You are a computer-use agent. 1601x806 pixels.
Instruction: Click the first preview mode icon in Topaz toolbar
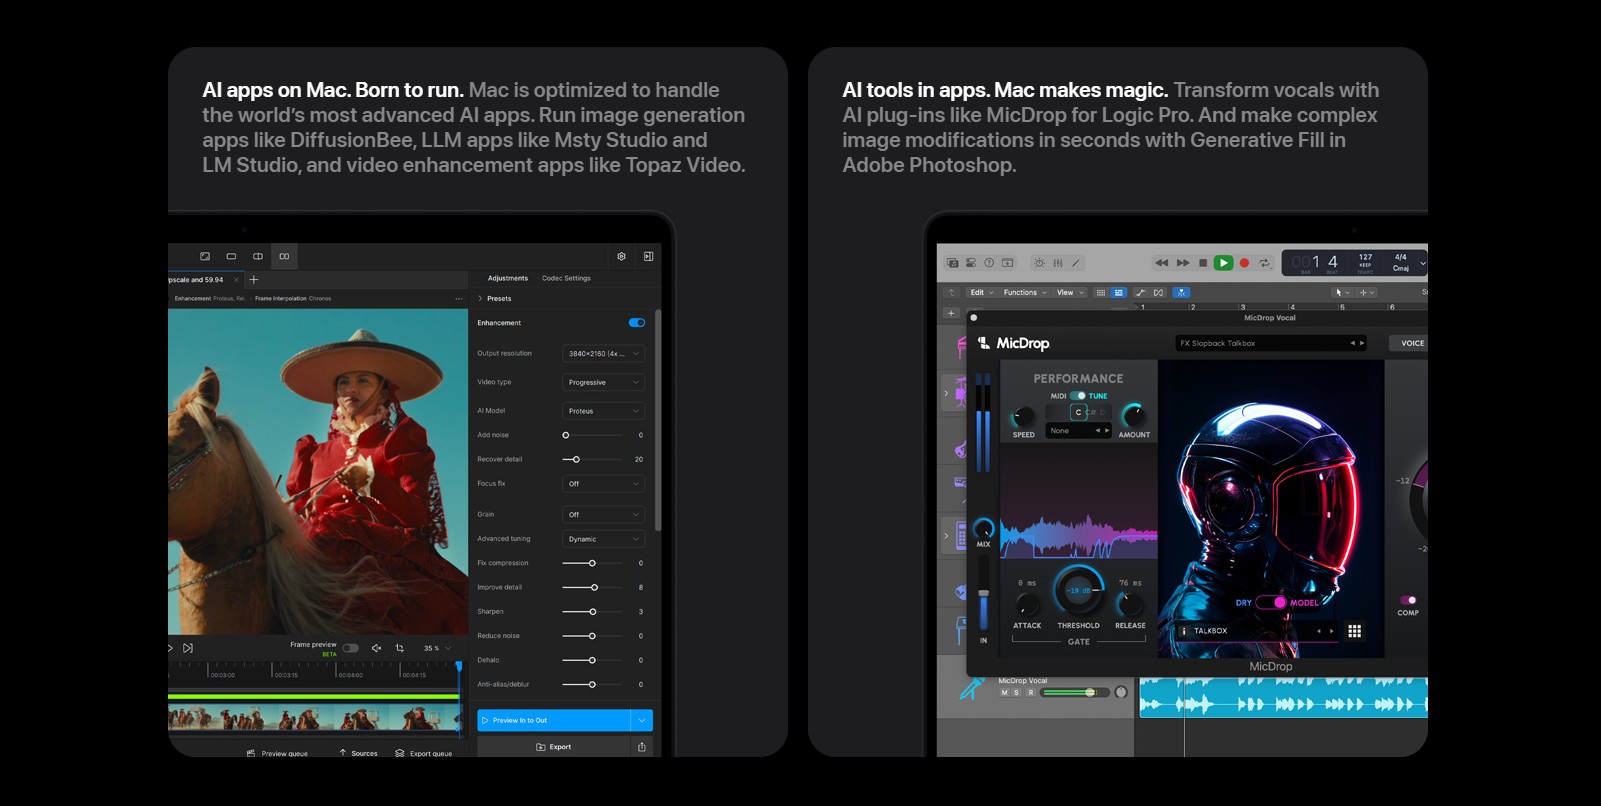pyautogui.click(x=205, y=257)
